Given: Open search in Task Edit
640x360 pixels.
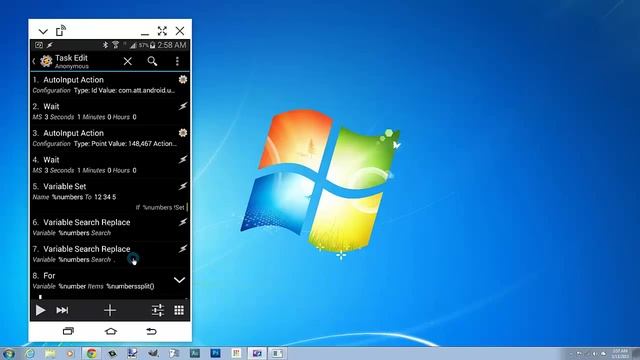Looking at the screenshot, I should coord(152,61).
